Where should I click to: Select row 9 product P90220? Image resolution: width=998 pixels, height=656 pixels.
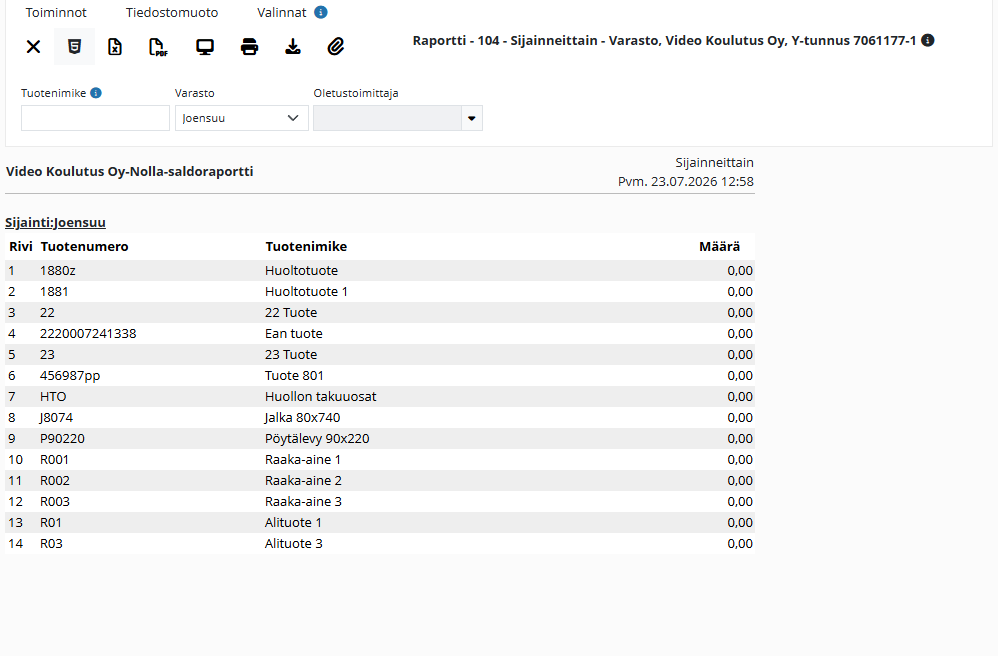[380, 438]
